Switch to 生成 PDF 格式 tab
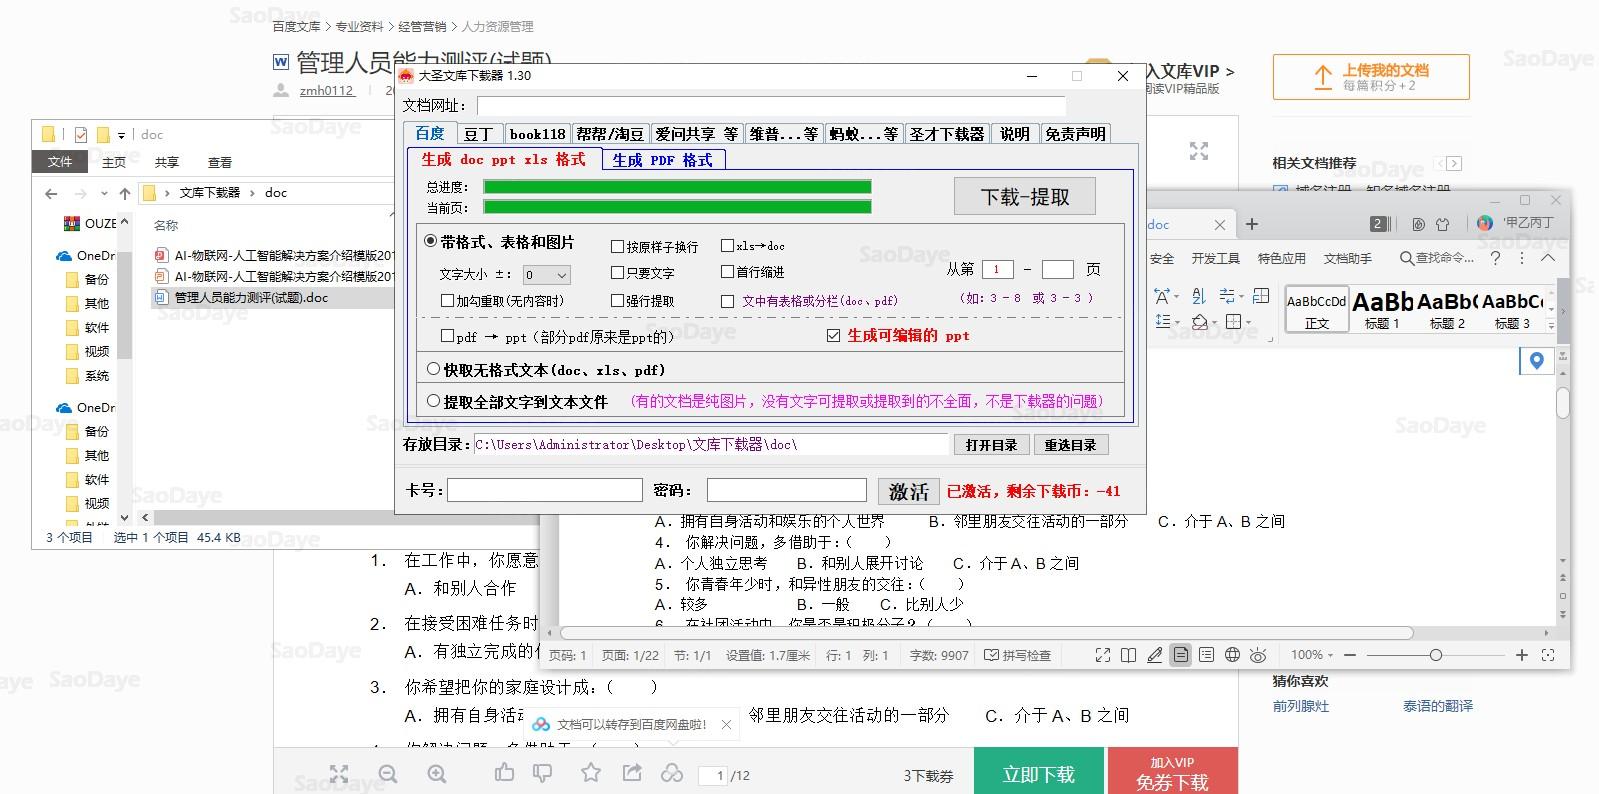The height and width of the screenshot is (794, 1599). (662, 160)
